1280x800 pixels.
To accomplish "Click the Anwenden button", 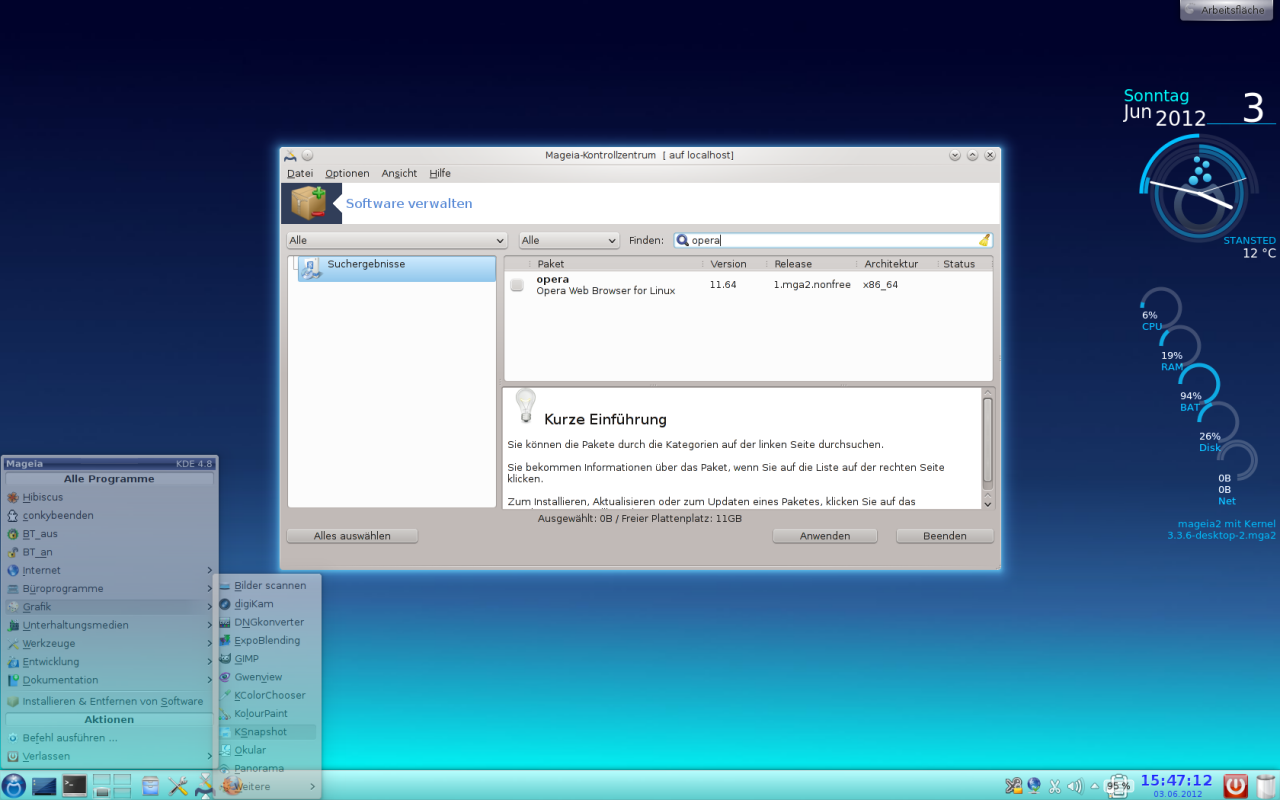I will click(825, 536).
